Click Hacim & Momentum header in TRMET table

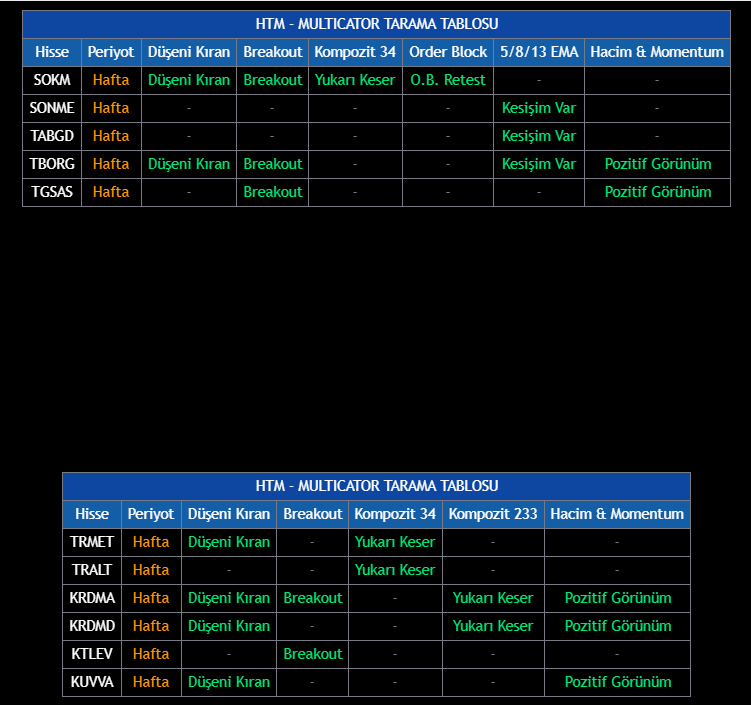click(617, 514)
